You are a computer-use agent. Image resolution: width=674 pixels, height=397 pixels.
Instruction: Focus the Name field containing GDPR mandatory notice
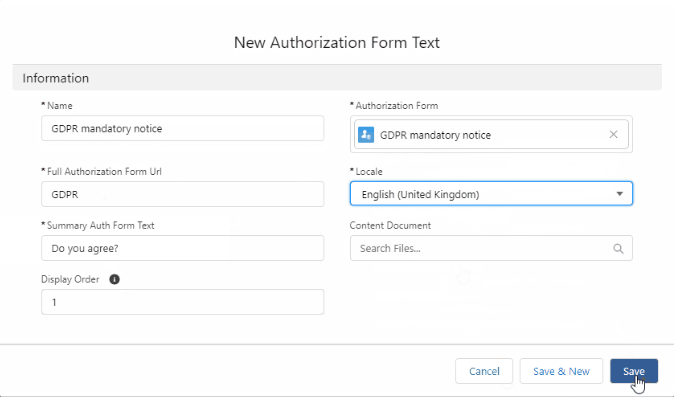[182, 128]
